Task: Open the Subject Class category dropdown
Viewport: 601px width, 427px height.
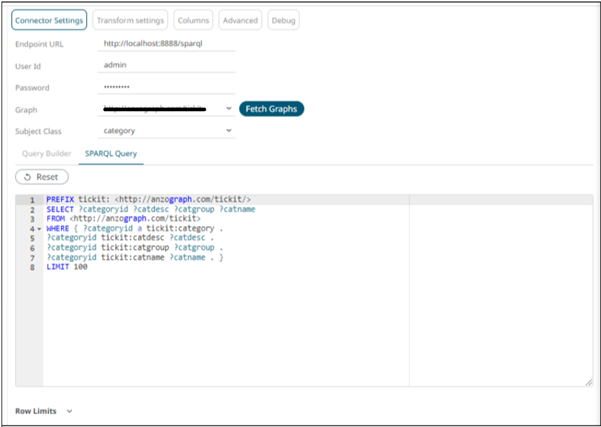Action: [x=229, y=130]
